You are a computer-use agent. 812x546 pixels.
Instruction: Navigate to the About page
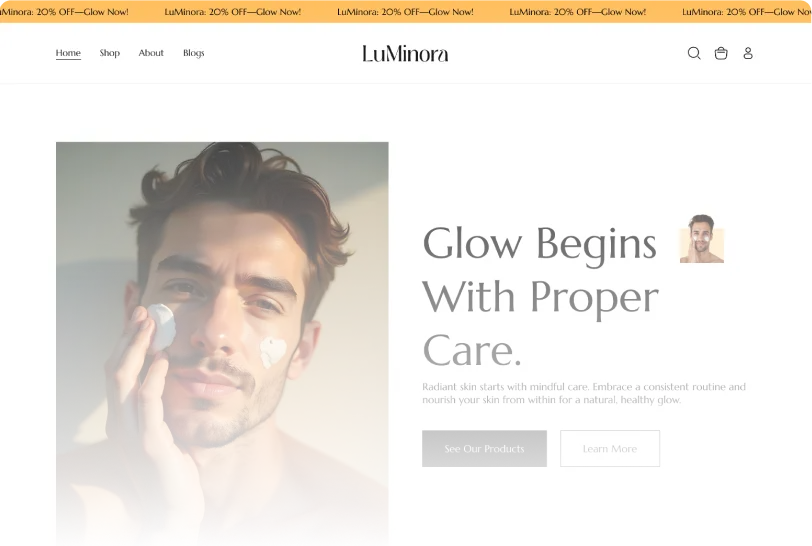click(x=151, y=53)
